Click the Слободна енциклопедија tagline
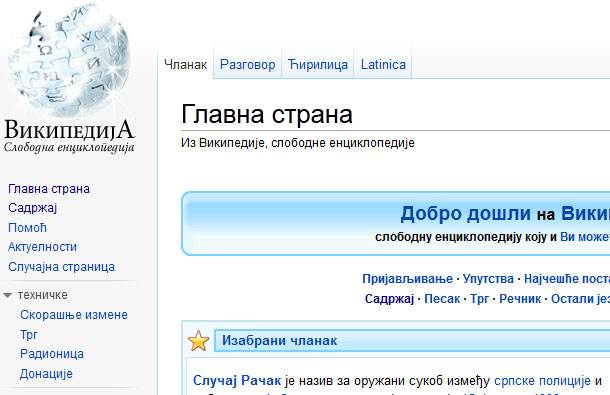This screenshot has height=395, width=610. click(69, 147)
